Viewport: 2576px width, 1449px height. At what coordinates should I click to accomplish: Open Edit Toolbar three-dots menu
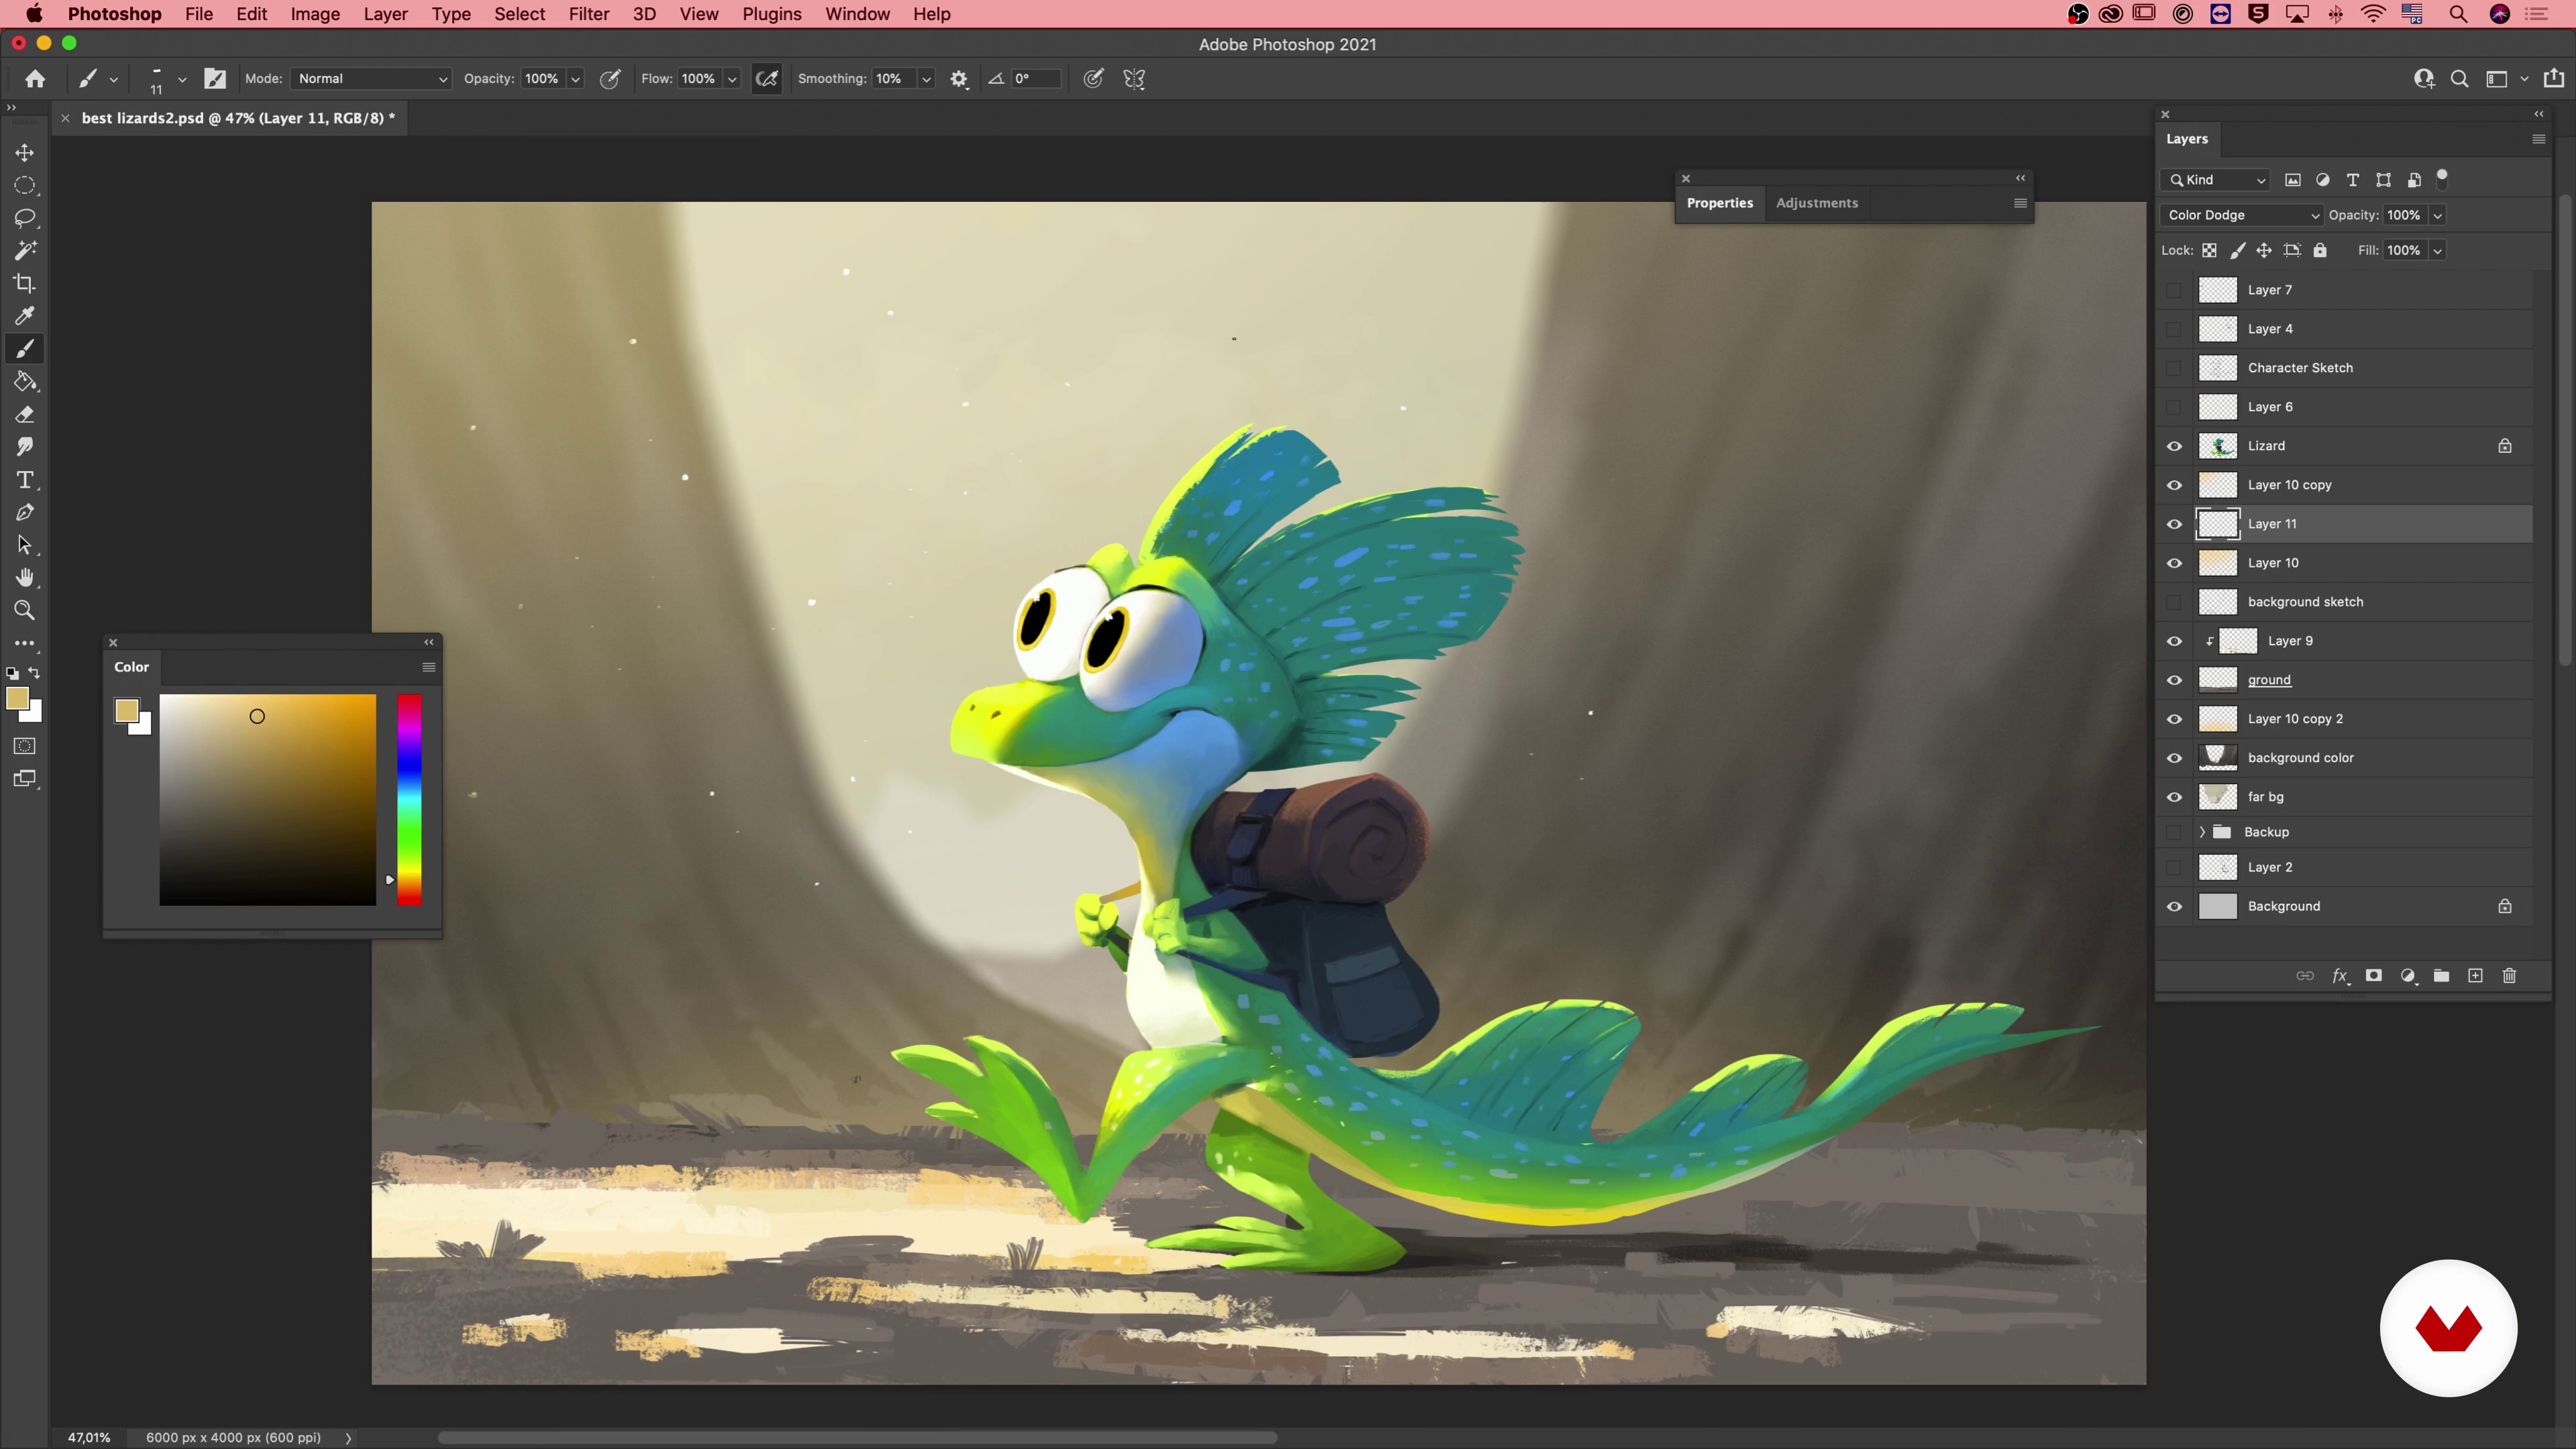click(x=25, y=643)
